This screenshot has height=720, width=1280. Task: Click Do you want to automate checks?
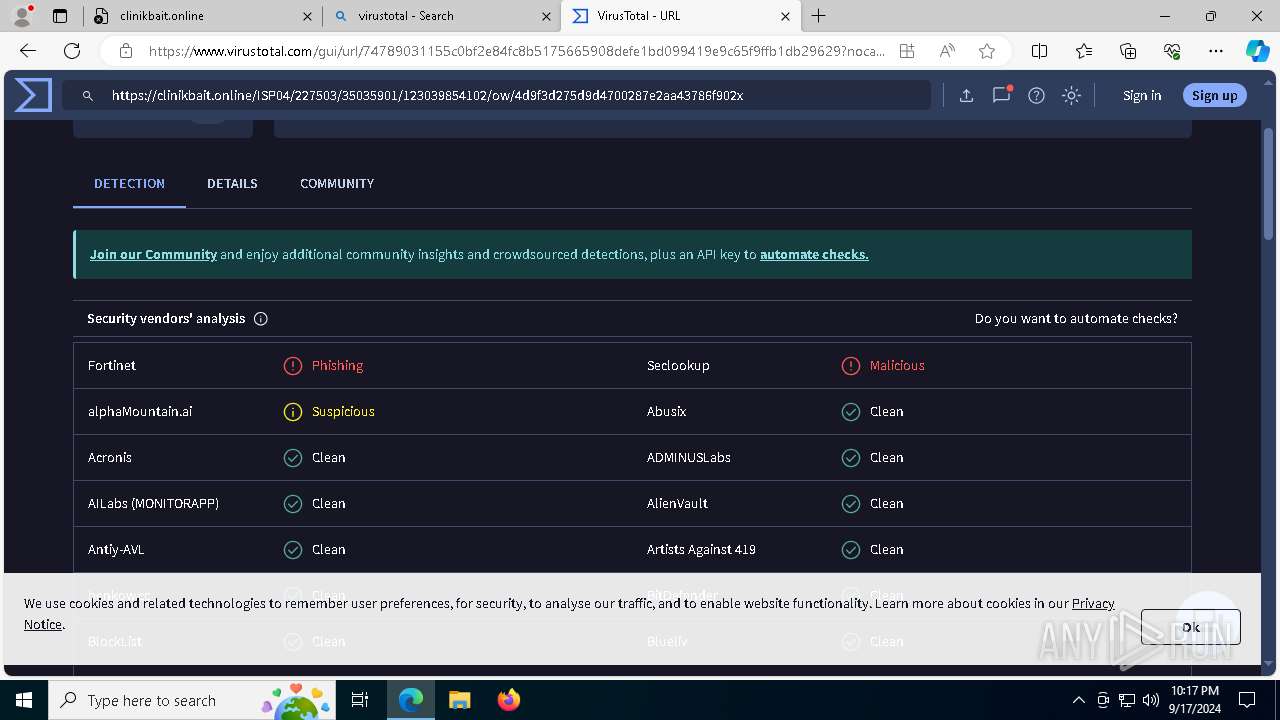point(1076,318)
